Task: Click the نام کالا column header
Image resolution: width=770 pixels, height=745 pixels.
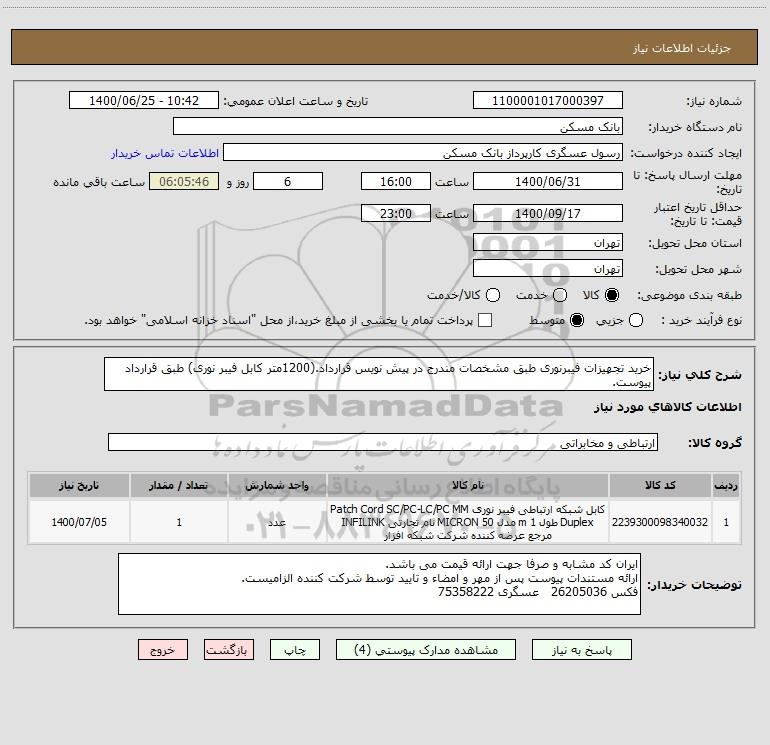Action: point(468,485)
